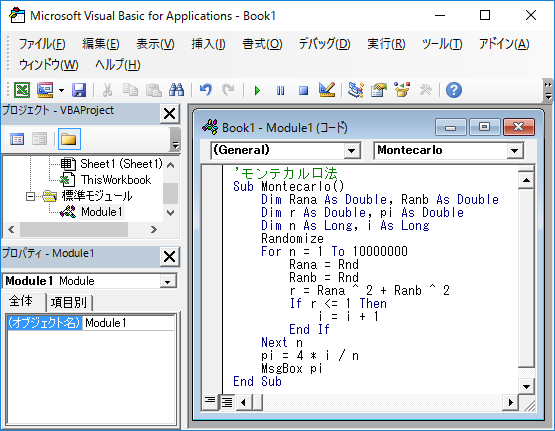The width and height of the screenshot is (555, 431).
Task: Click the Toolbox icon
Action: [425, 90]
